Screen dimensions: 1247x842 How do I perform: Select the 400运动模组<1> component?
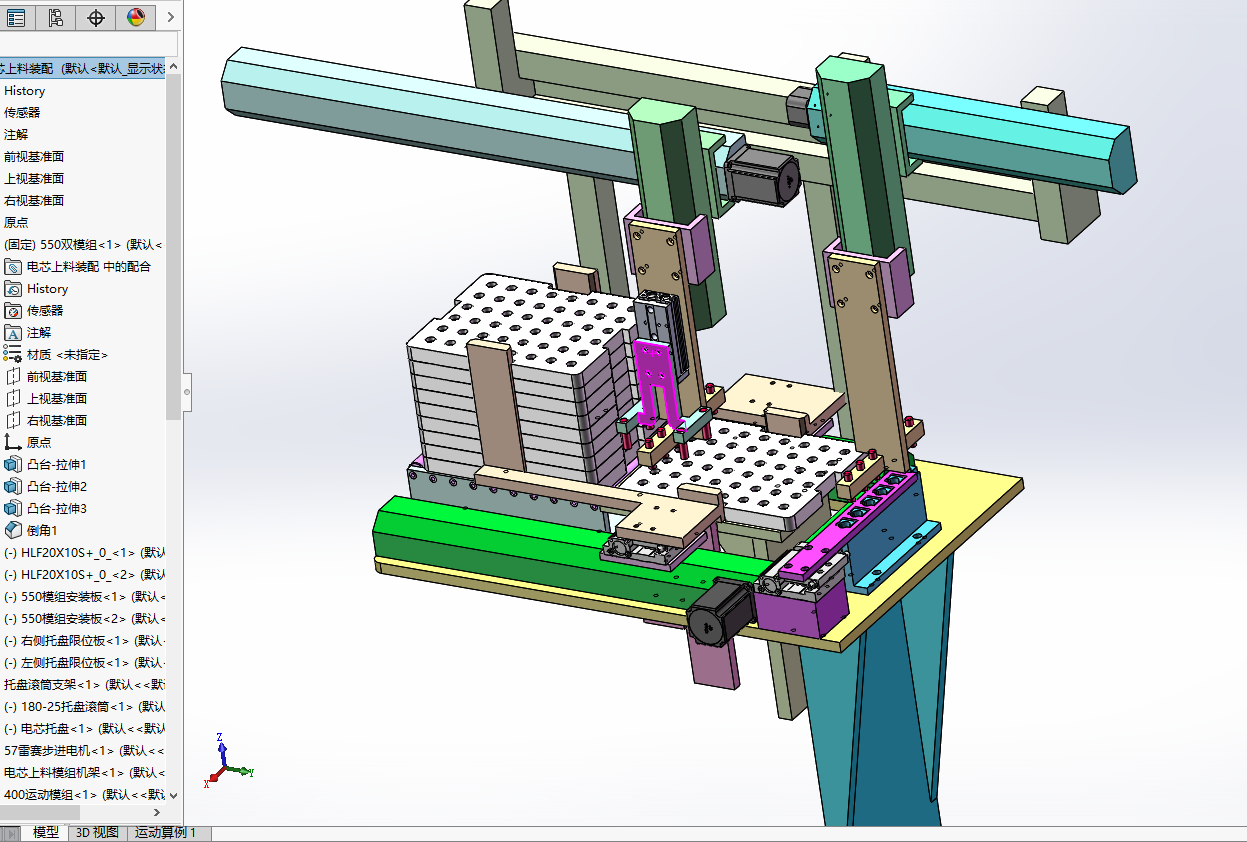(83, 794)
